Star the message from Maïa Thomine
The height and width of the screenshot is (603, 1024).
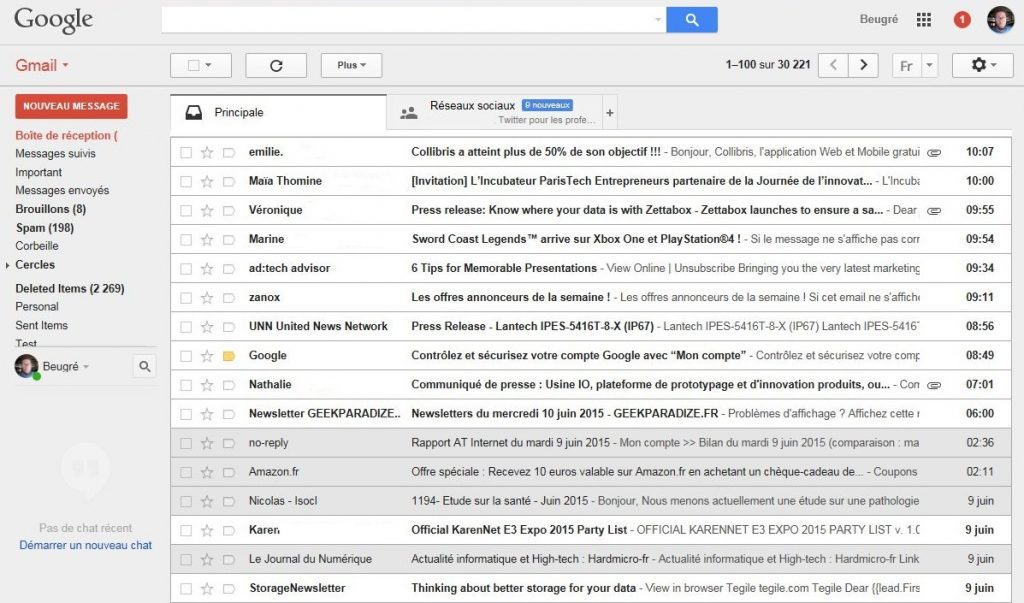click(x=207, y=181)
